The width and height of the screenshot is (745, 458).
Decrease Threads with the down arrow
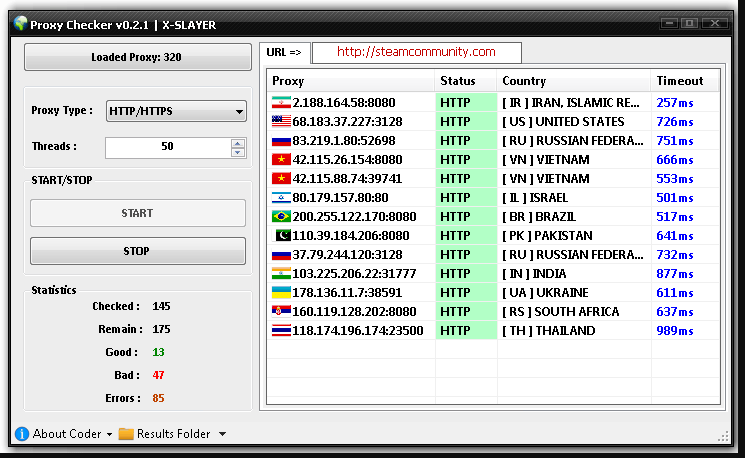[238, 153]
